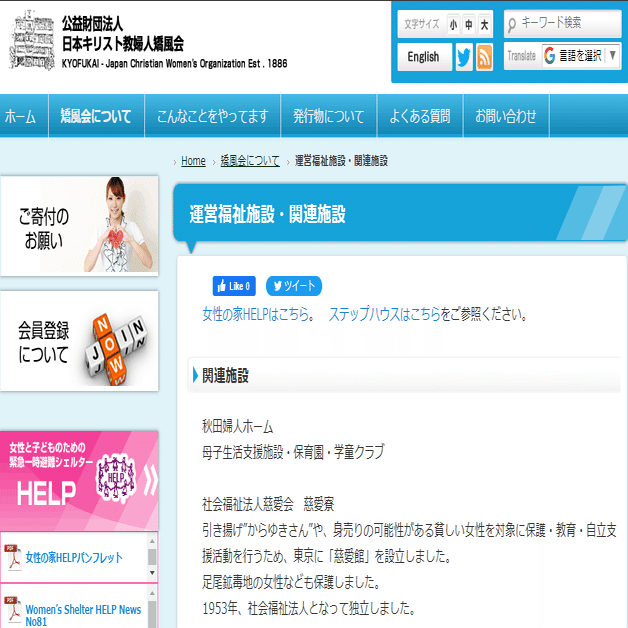Open the Twitter icon link in header
The width and height of the screenshot is (628, 628).
pyautogui.click(x=464, y=57)
